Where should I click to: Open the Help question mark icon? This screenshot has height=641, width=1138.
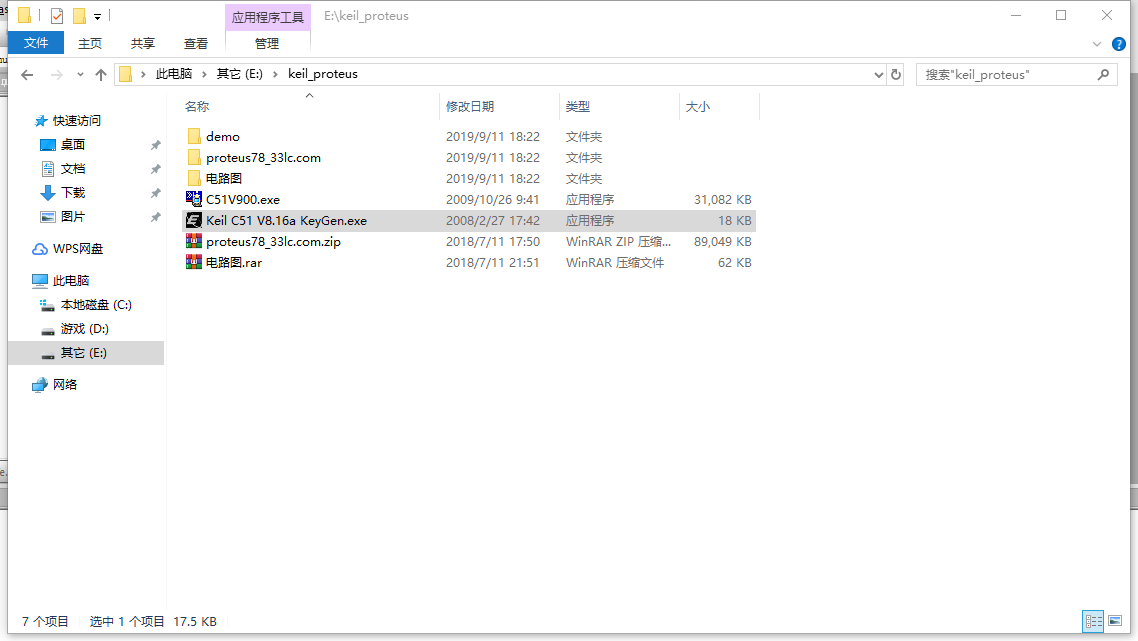coord(1118,44)
